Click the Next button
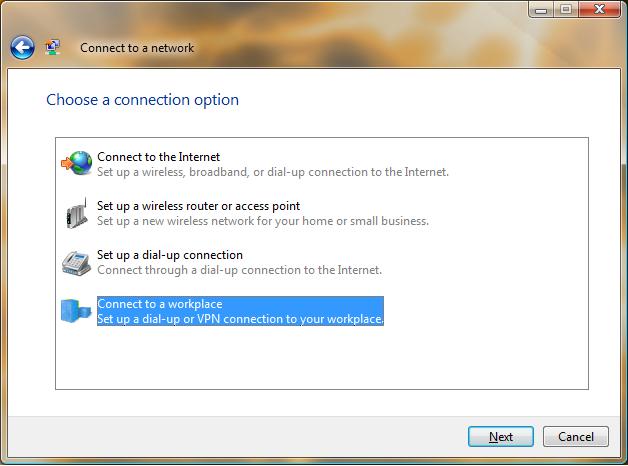 click(501, 436)
